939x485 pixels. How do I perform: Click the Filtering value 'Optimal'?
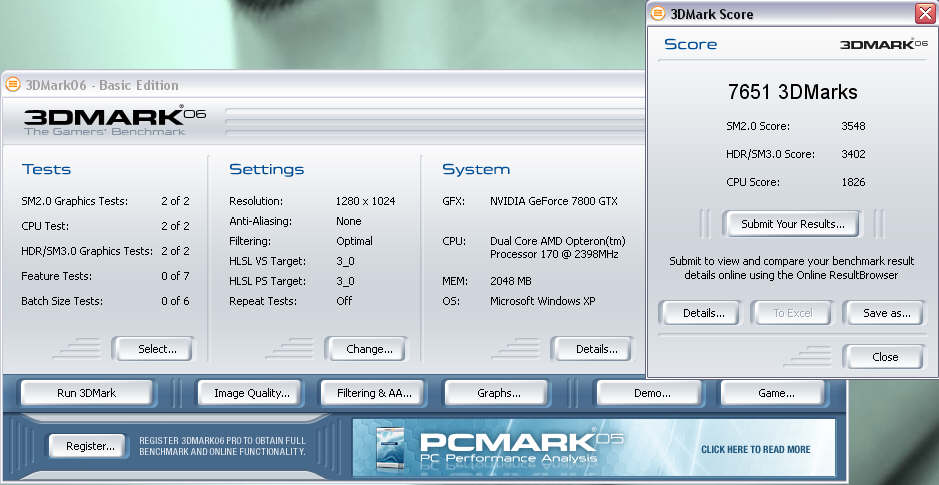(x=354, y=241)
